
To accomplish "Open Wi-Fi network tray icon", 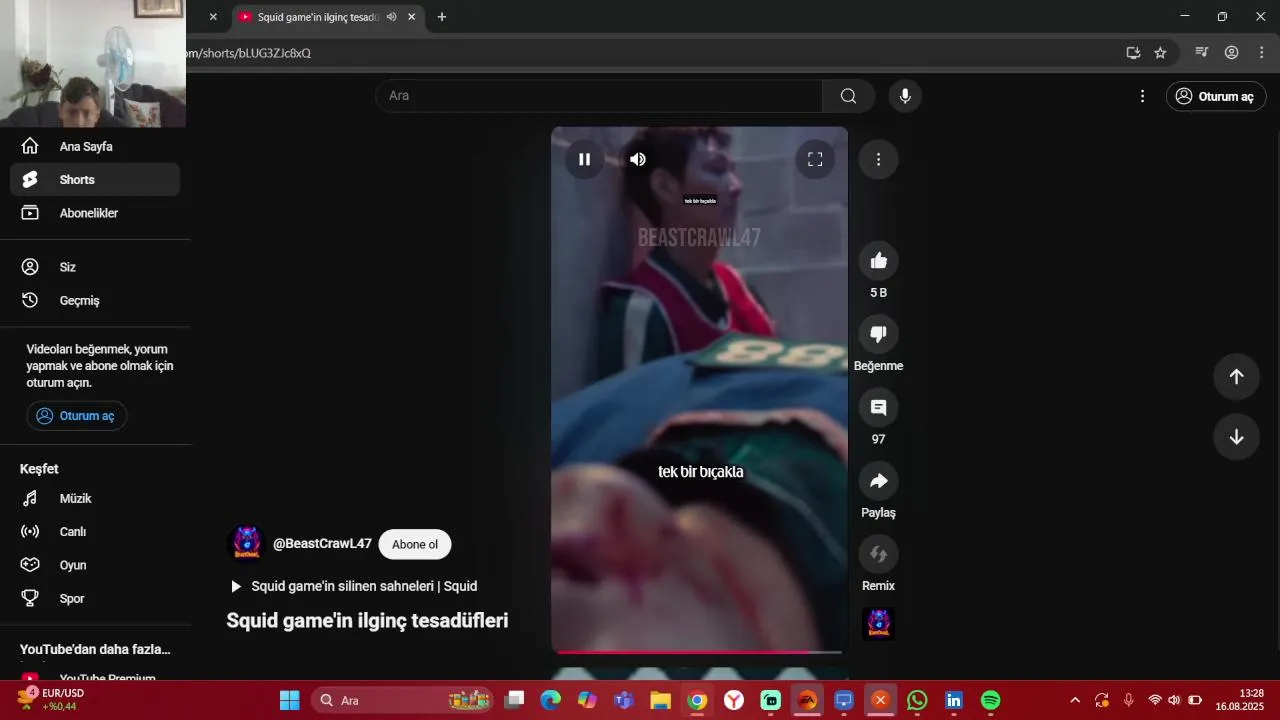I will (1155, 700).
